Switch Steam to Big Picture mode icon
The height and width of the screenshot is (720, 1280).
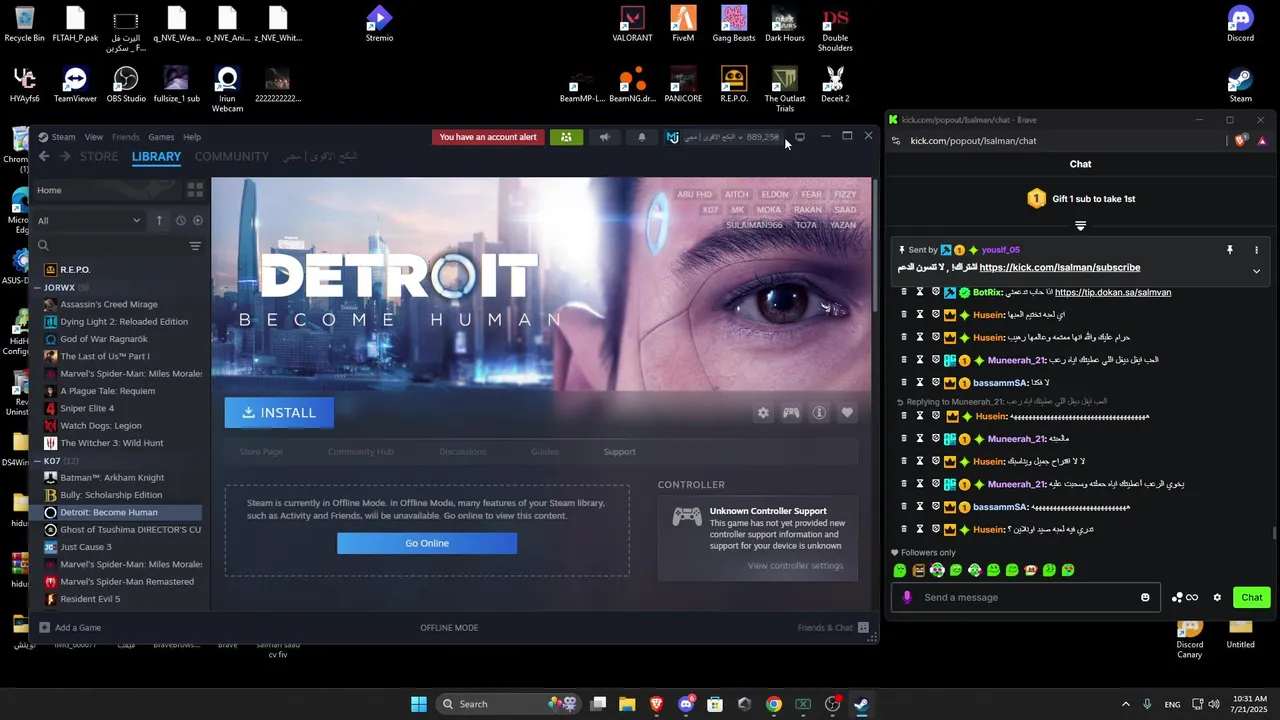pos(800,137)
